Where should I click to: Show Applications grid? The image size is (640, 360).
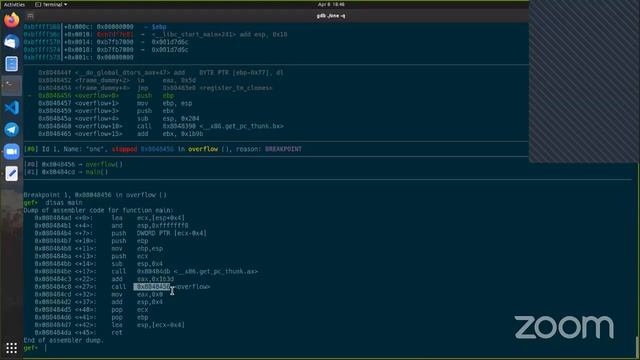coord(11,348)
